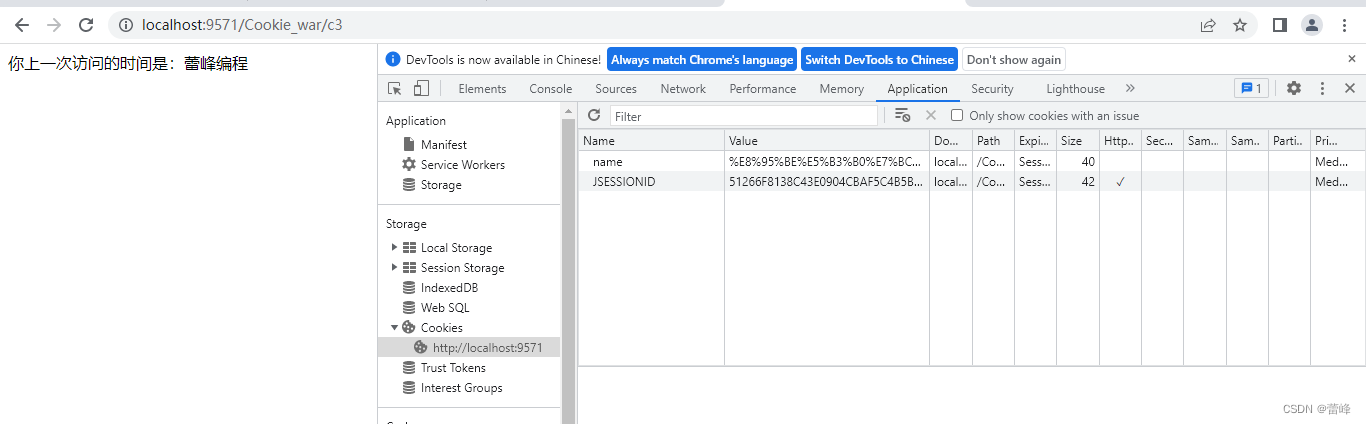Refresh the cookies table
Viewport: 1366px width, 424px height.
(x=594, y=115)
